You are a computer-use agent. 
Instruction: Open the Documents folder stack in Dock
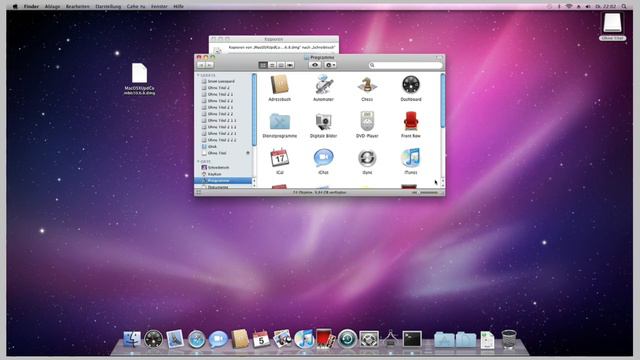point(466,340)
